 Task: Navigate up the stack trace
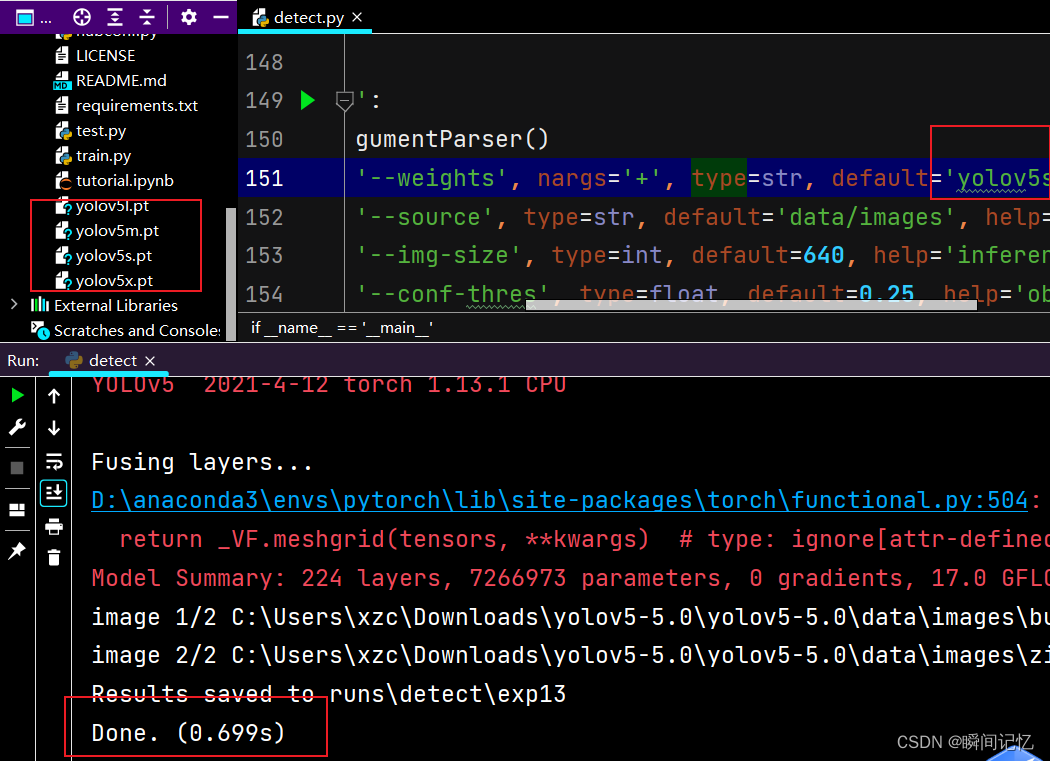pyautogui.click(x=53, y=395)
